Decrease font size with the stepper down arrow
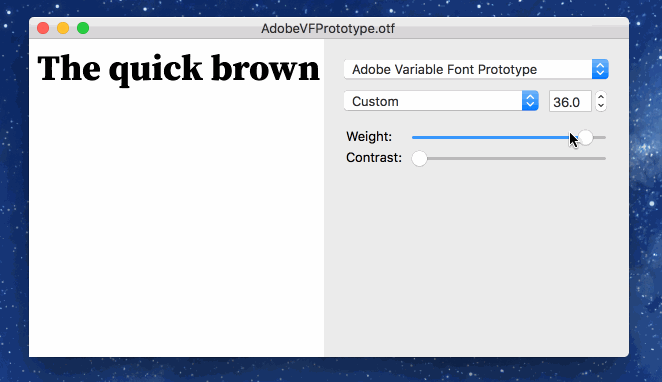Image resolution: width=662 pixels, height=382 pixels. point(601,106)
